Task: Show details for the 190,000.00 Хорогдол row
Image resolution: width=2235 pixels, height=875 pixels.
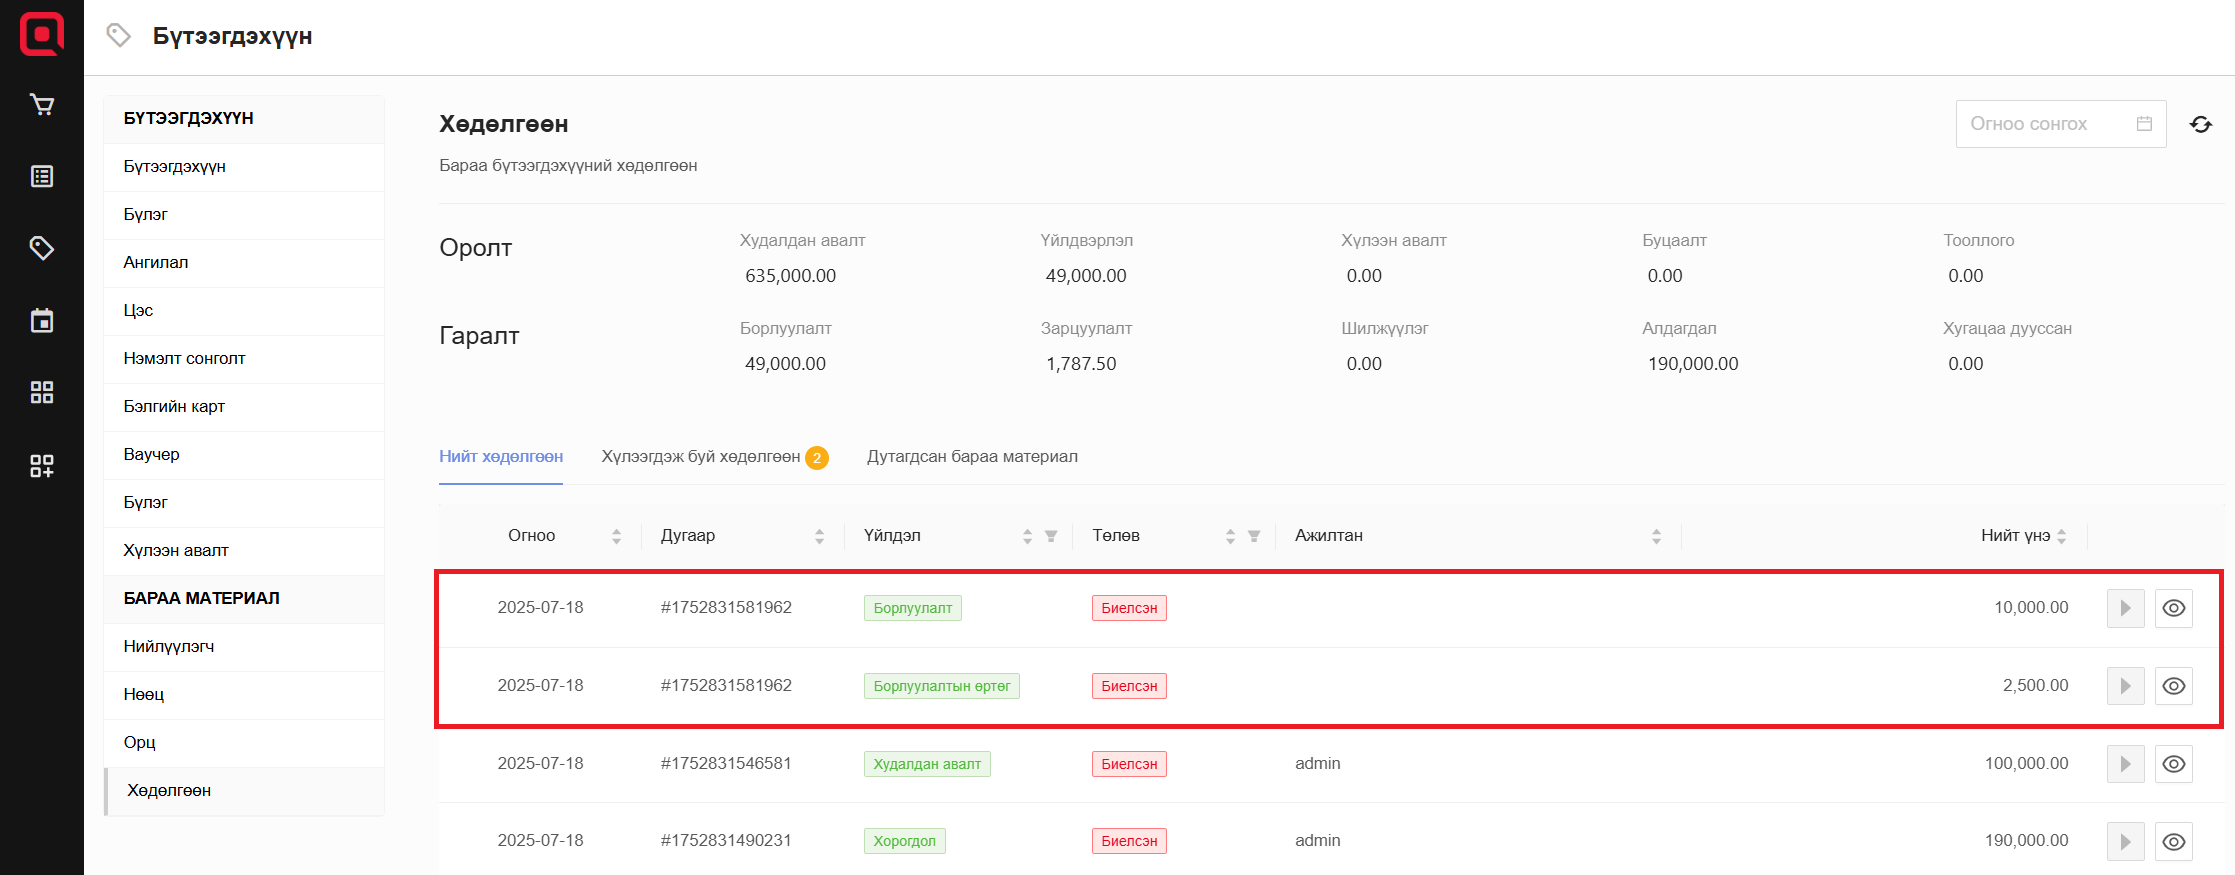Action: click(x=2173, y=841)
